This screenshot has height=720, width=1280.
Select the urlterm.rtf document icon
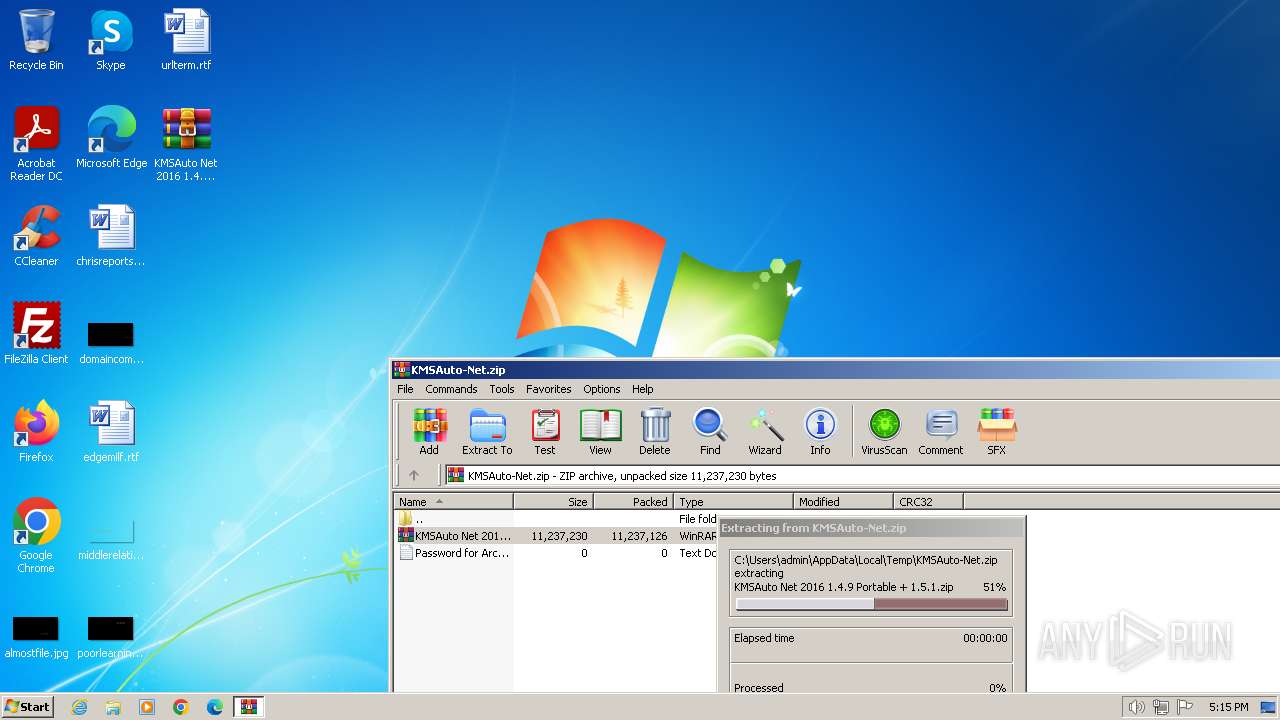click(186, 41)
